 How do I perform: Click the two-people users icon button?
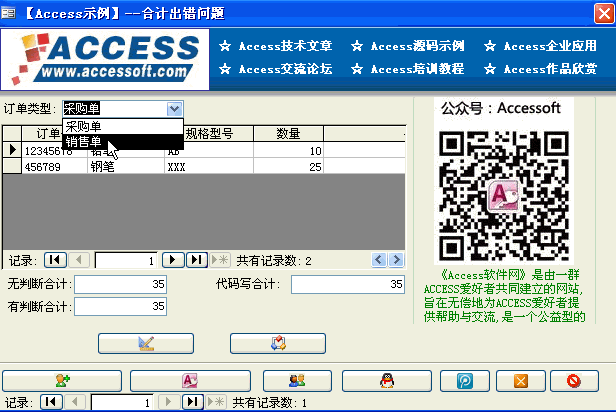tap(297, 381)
